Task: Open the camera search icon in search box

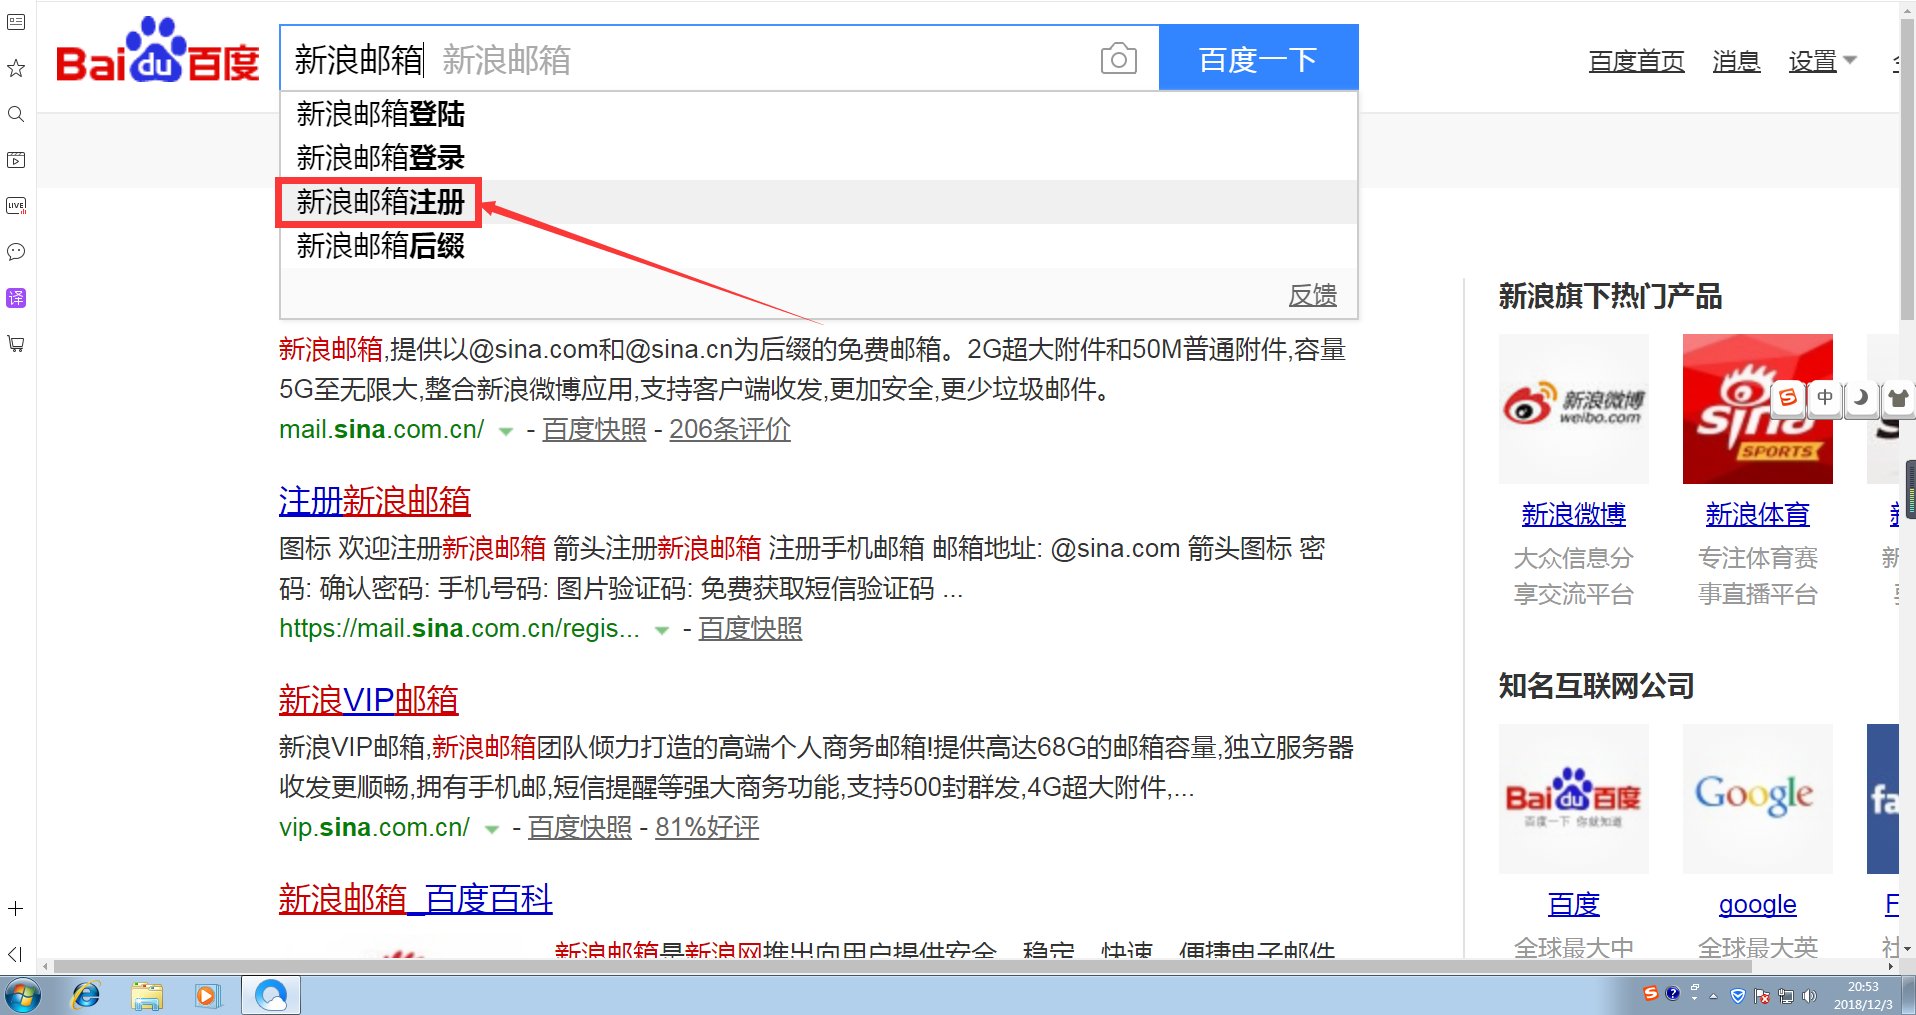Action: coord(1118,58)
